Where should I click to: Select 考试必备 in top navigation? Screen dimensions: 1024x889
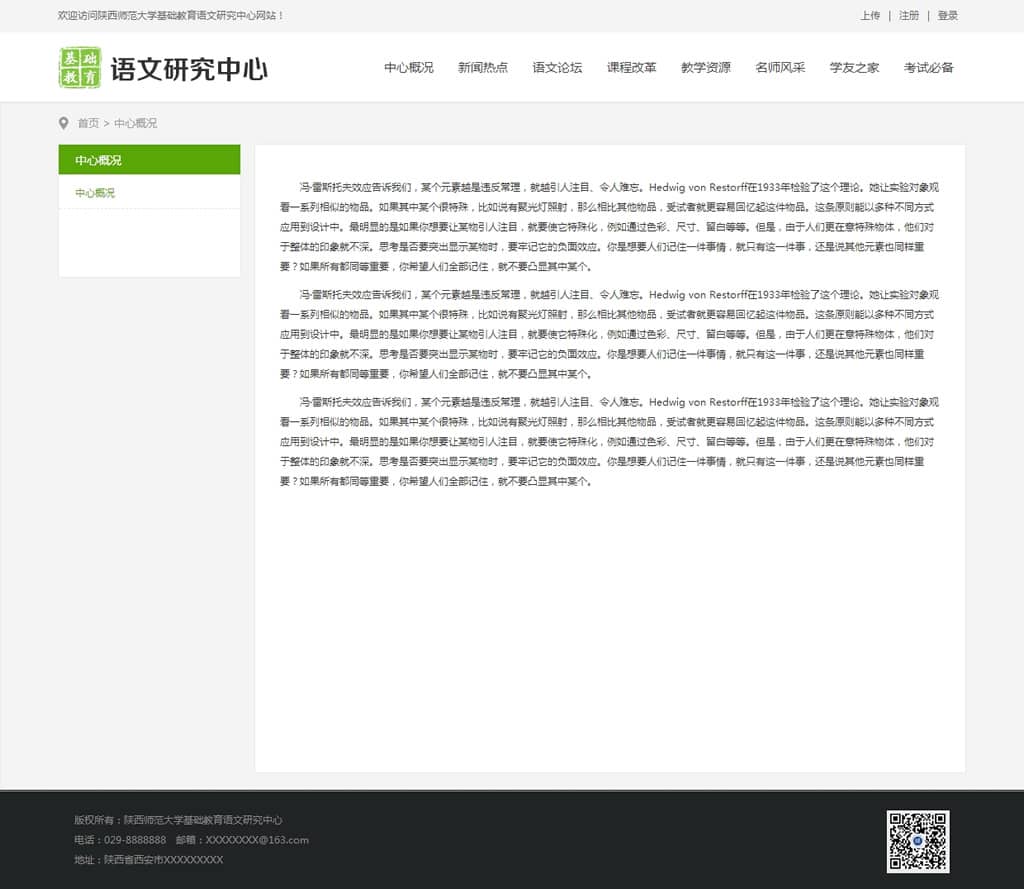929,68
